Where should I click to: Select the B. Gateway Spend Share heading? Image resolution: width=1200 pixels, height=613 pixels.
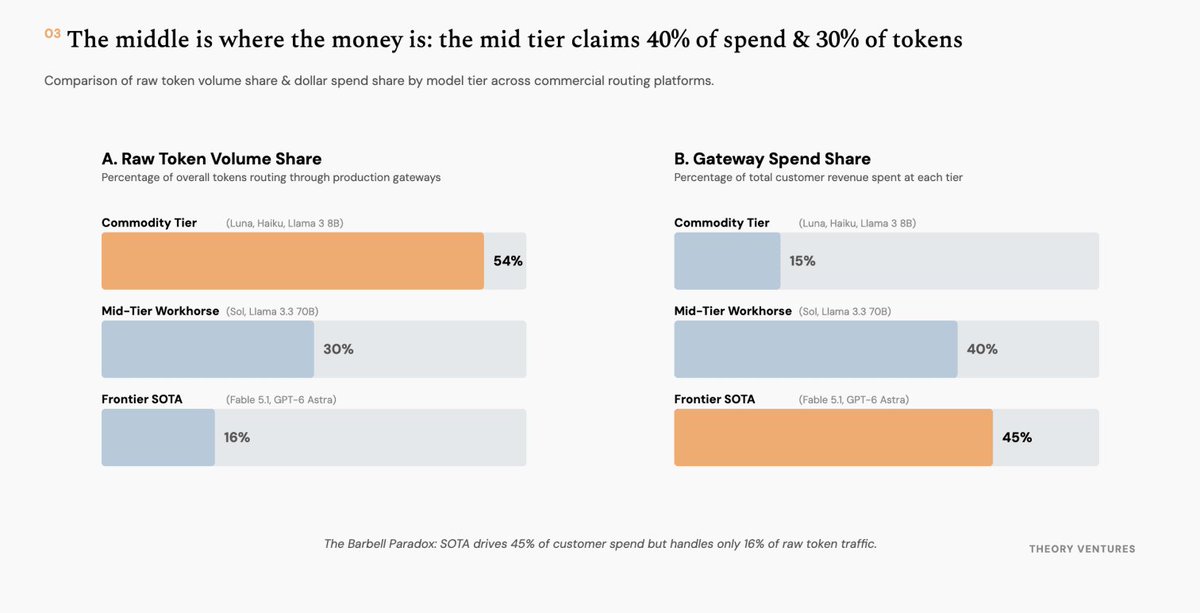[x=772, y=158]
